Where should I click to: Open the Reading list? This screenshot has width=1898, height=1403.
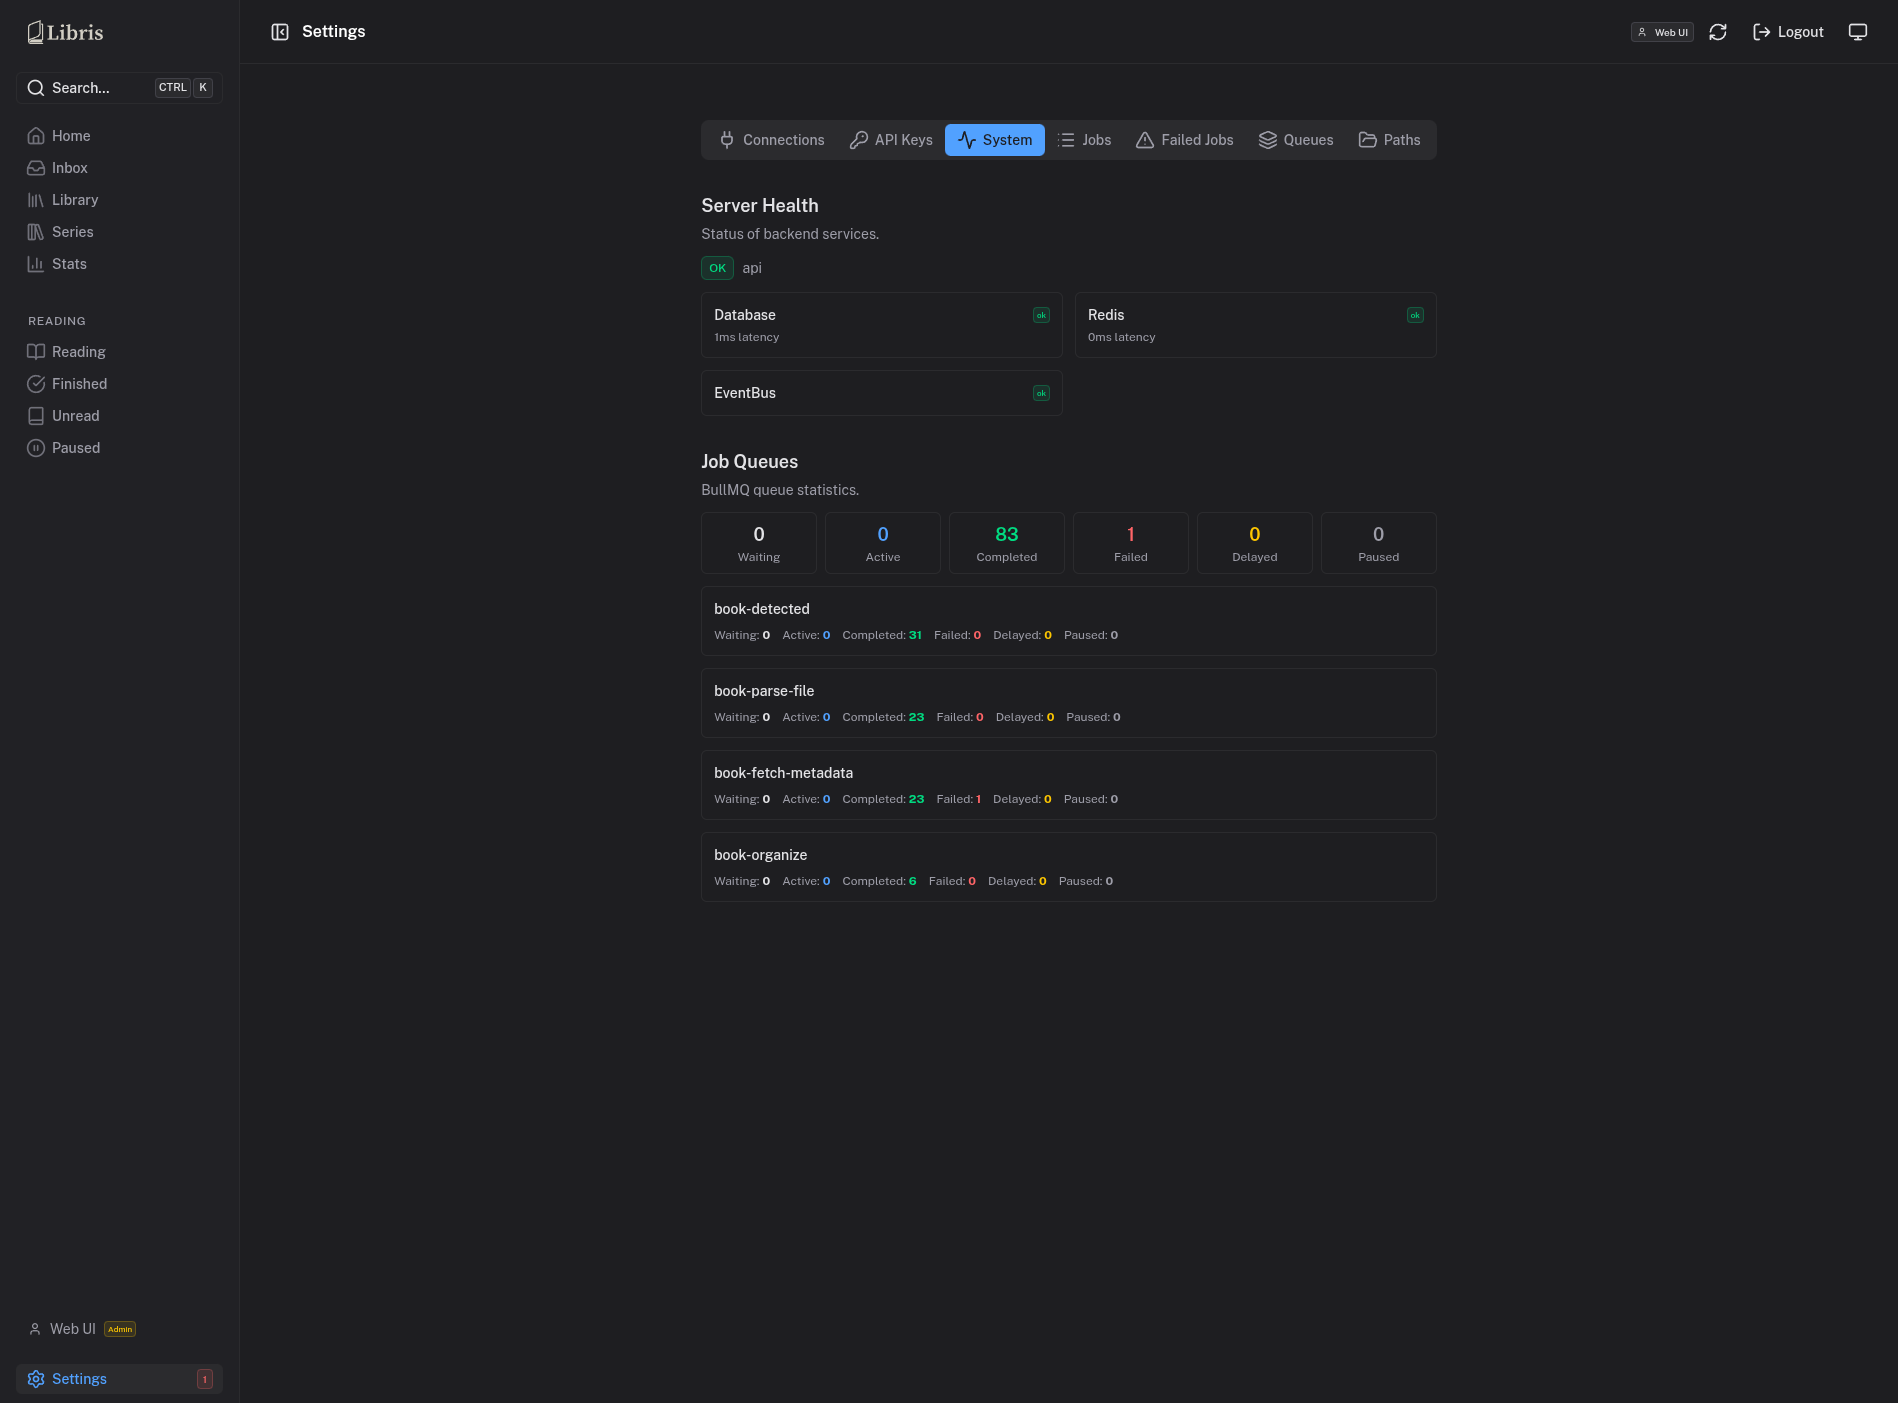click(119, 352)
